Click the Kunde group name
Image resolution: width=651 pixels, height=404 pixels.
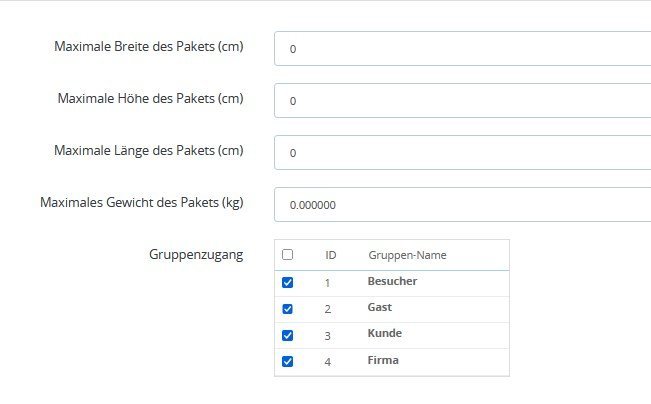(x=385, y=333)
